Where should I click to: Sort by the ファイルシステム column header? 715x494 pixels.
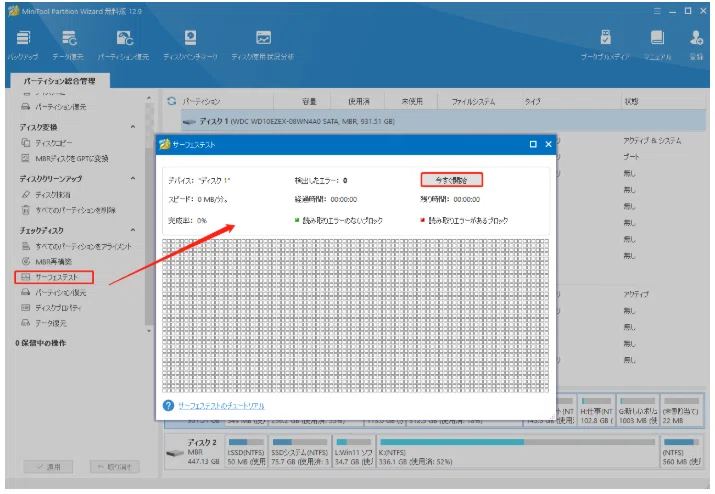coord(473,101)
